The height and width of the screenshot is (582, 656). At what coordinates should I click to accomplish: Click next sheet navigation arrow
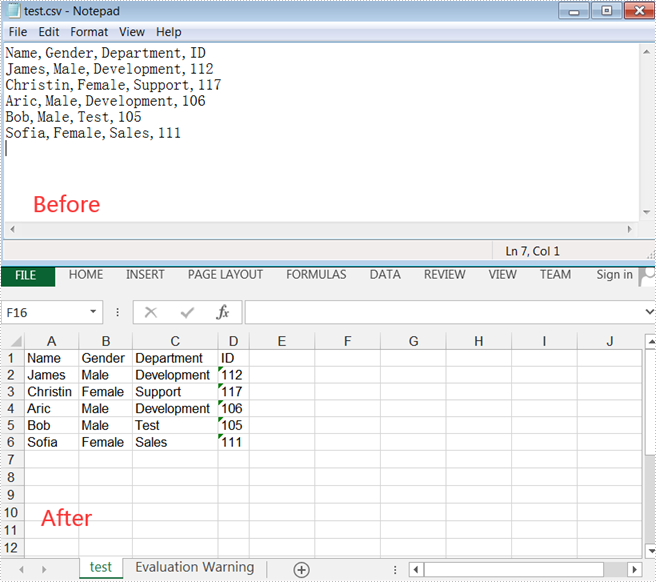[x=44, y=569]
